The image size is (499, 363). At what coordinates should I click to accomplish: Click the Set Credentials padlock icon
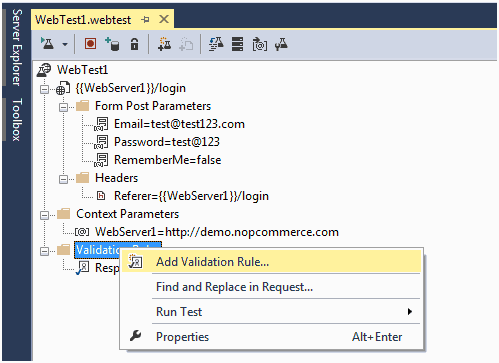coord(134,44)
